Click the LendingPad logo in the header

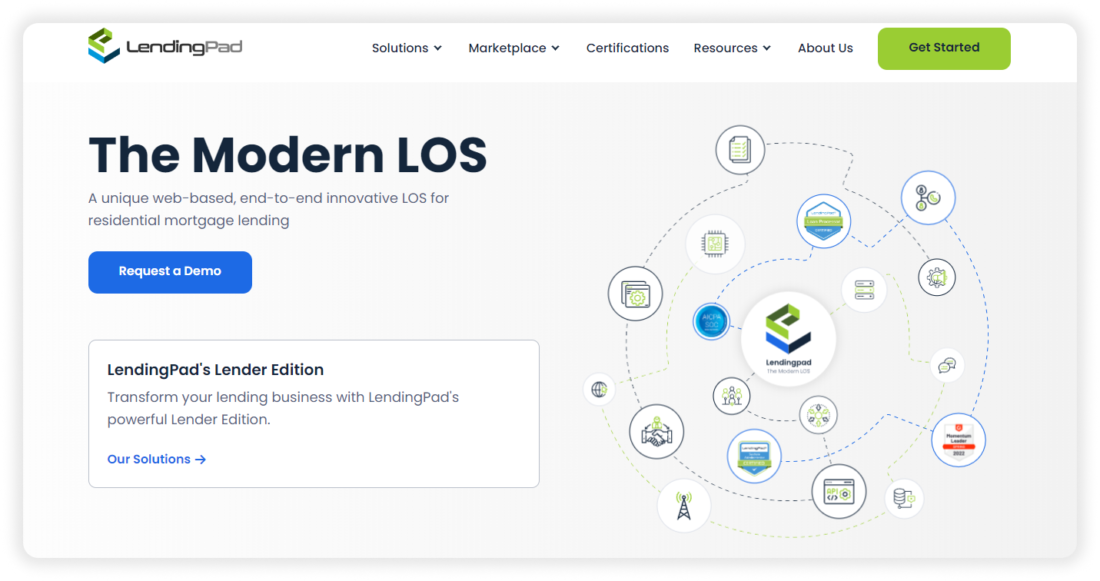point(164,45)
